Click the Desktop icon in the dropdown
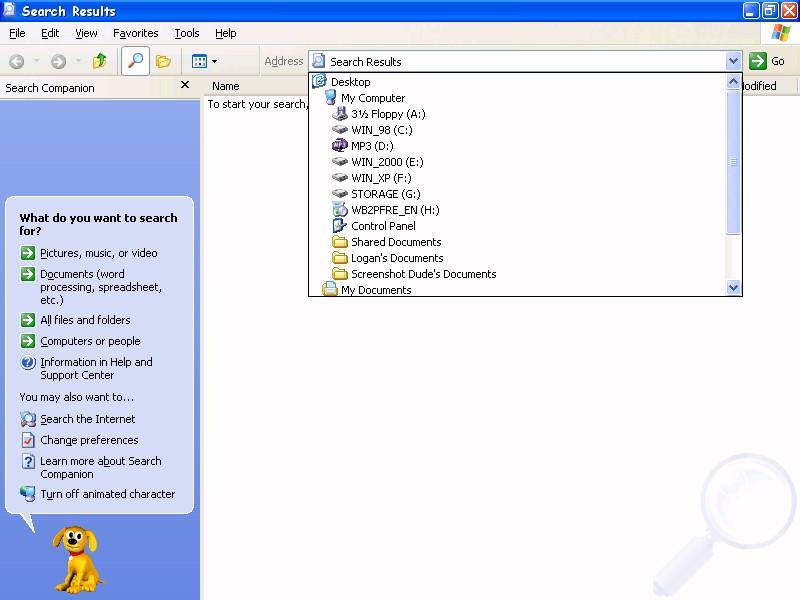 tap(319, 81)
